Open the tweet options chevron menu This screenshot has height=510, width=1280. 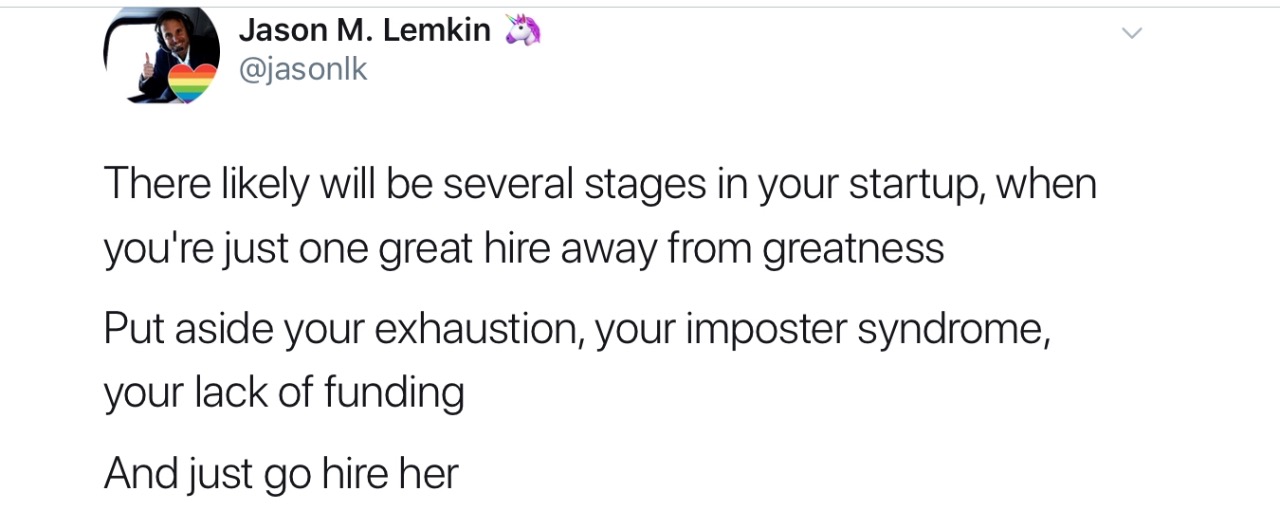click(1130, 34)
